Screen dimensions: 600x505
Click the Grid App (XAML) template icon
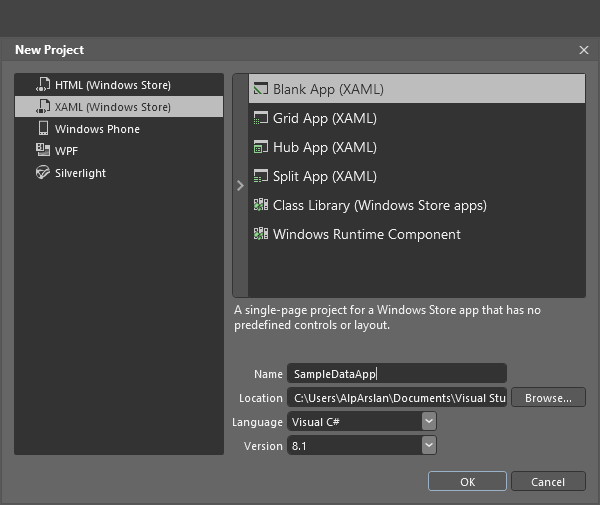[260, 118]
